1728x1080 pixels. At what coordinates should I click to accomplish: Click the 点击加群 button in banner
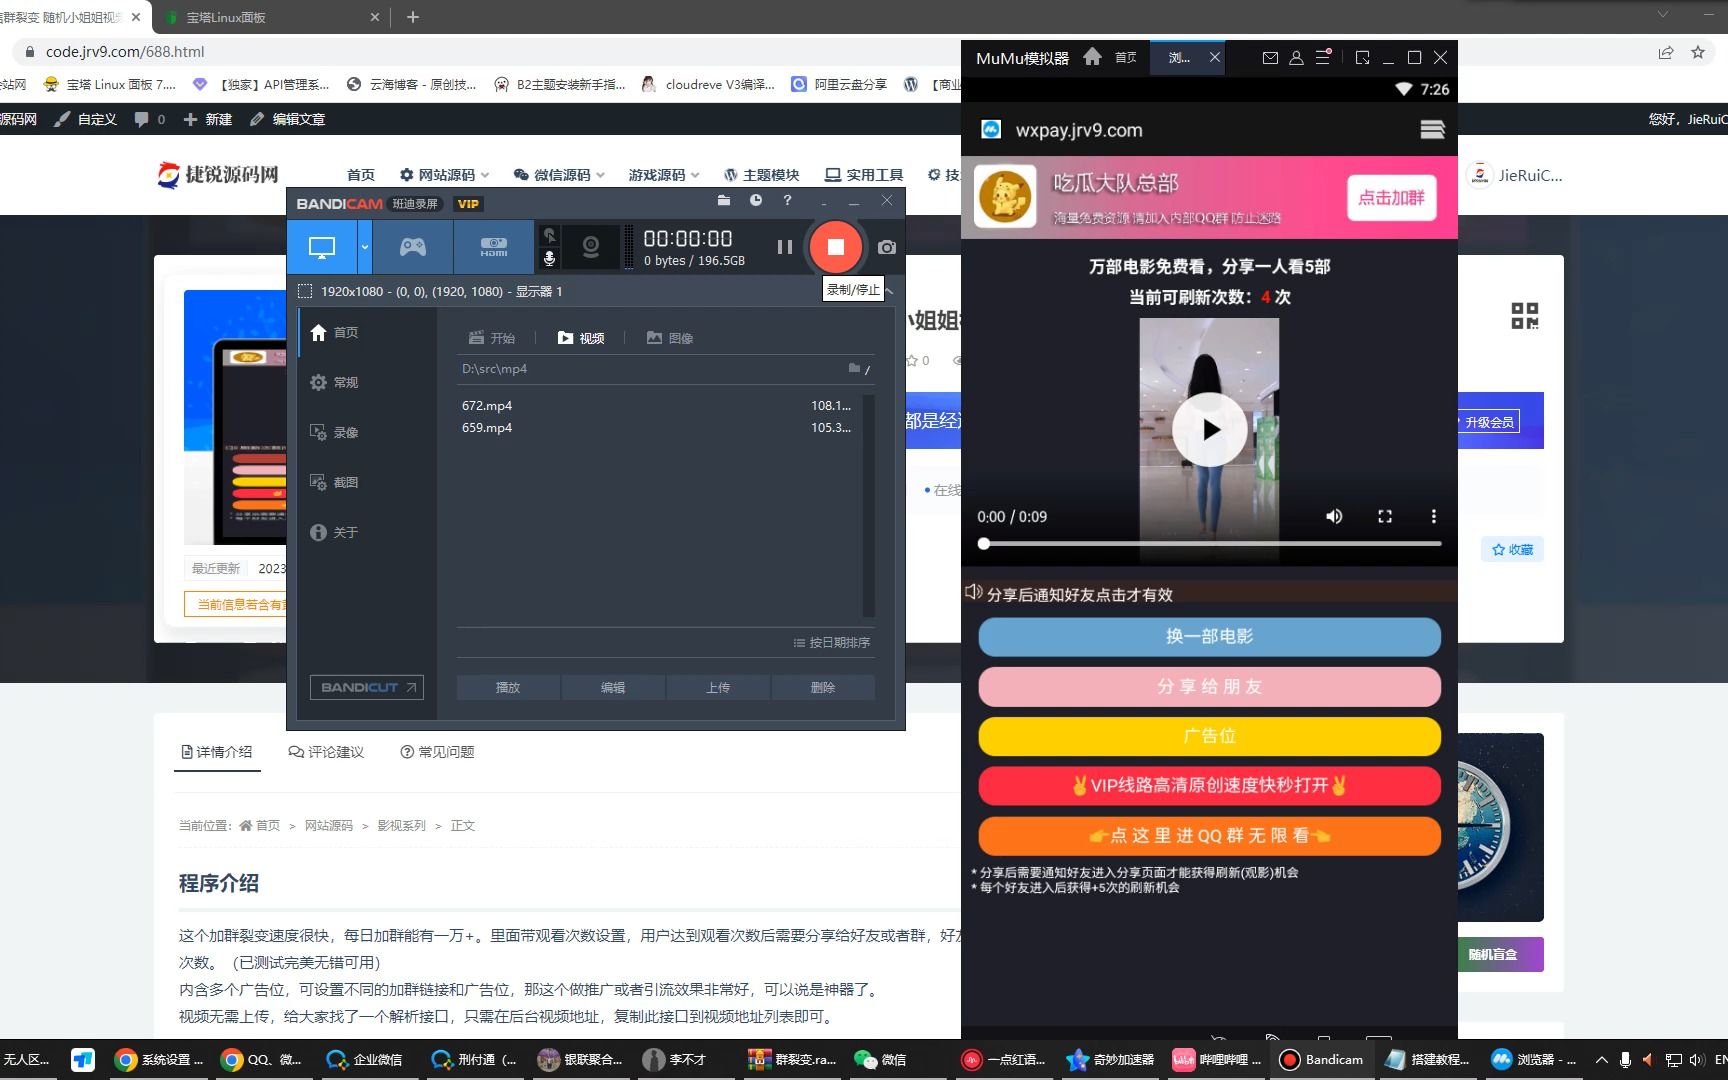[1391, 198]
